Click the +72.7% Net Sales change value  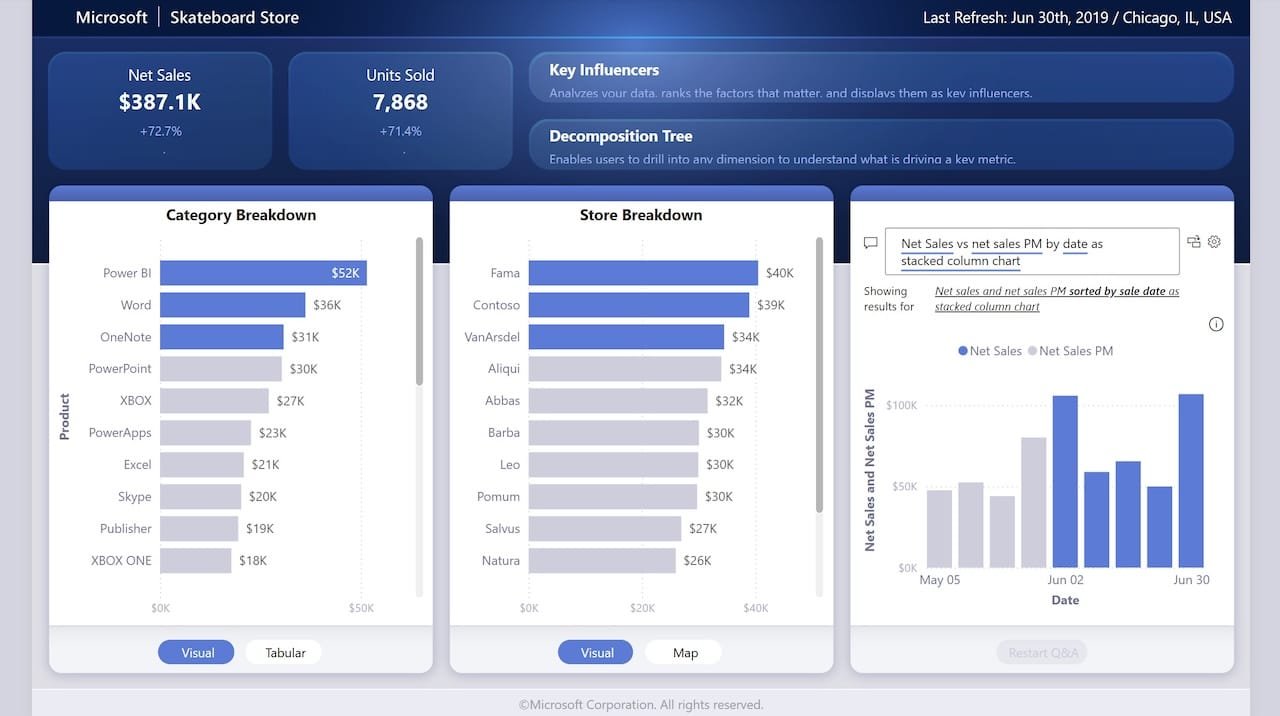[160, 131]
